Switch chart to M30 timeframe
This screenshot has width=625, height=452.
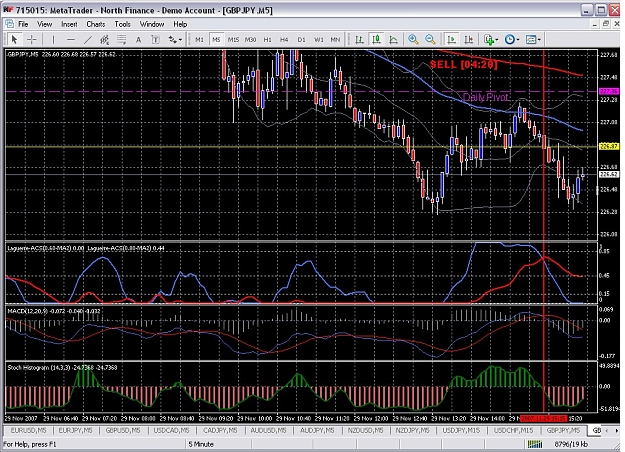pos(250,39)
